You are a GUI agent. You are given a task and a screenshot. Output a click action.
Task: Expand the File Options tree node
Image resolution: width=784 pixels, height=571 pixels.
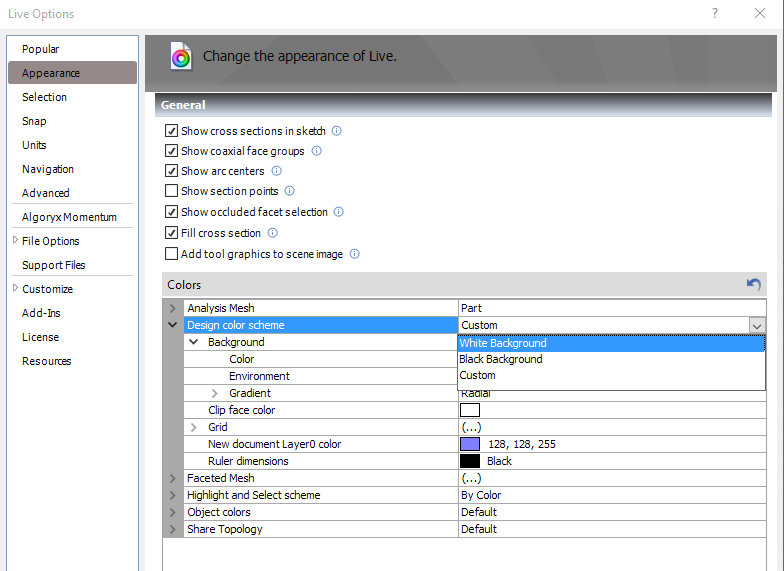pos(15,241)
